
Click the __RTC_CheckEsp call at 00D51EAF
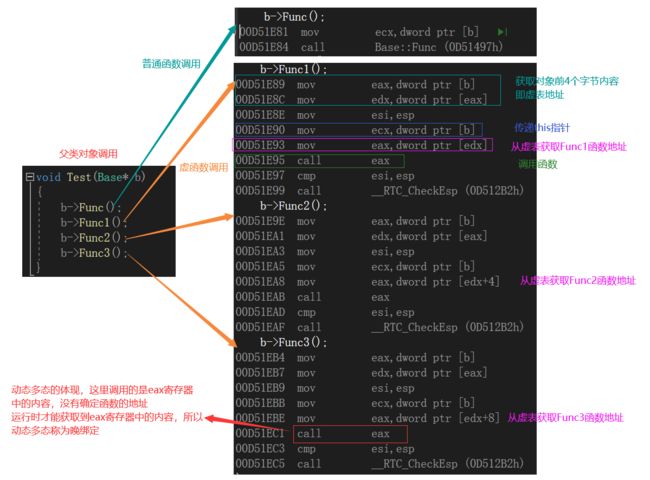click(x=380, y=327)
